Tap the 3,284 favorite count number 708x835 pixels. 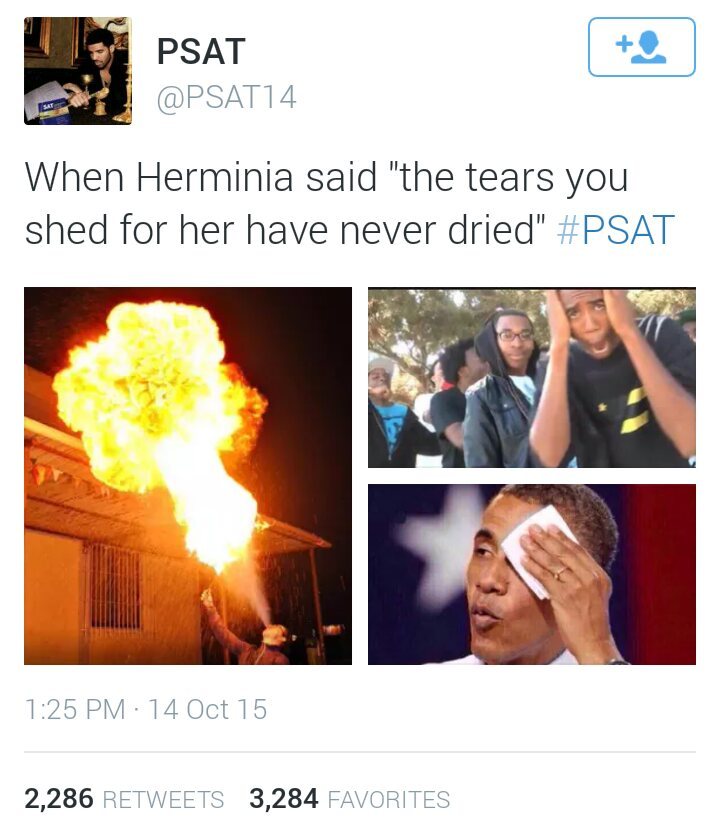[x=284, y=799]
